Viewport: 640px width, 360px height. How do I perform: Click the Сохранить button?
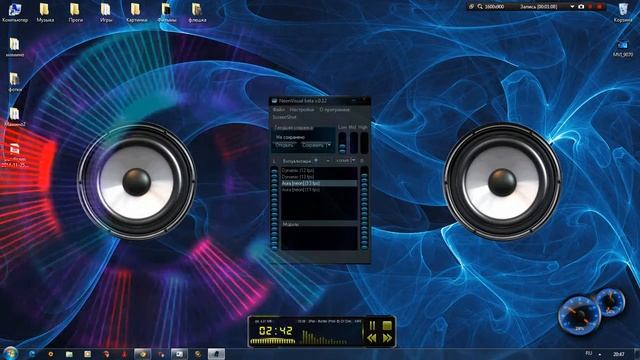313,145
